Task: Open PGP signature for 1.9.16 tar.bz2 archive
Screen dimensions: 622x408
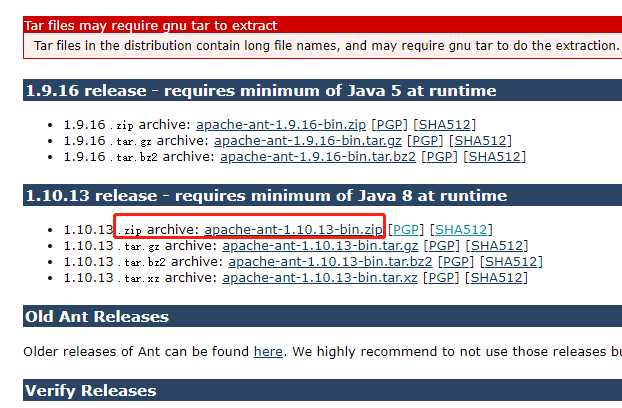Action: pyautogui.click(x=439, y=157)
